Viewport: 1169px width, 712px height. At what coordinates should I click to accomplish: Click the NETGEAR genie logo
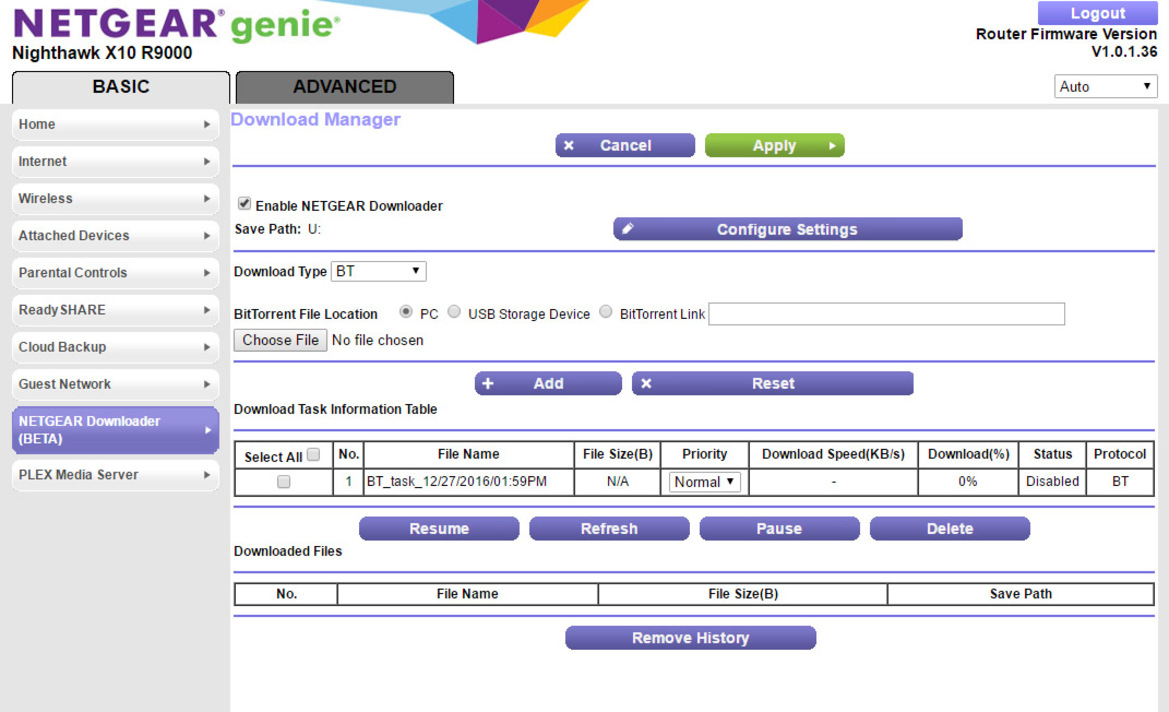coord(177,24)
